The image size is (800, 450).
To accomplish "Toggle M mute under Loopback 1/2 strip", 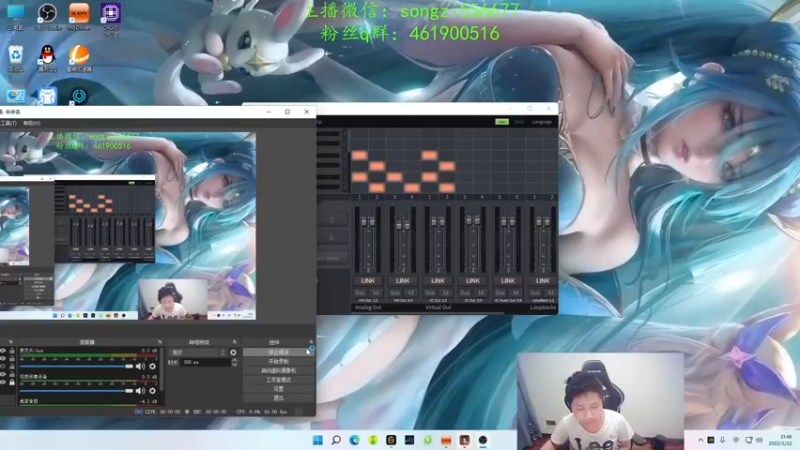I will pyautogui.click(x=551, y=293).
